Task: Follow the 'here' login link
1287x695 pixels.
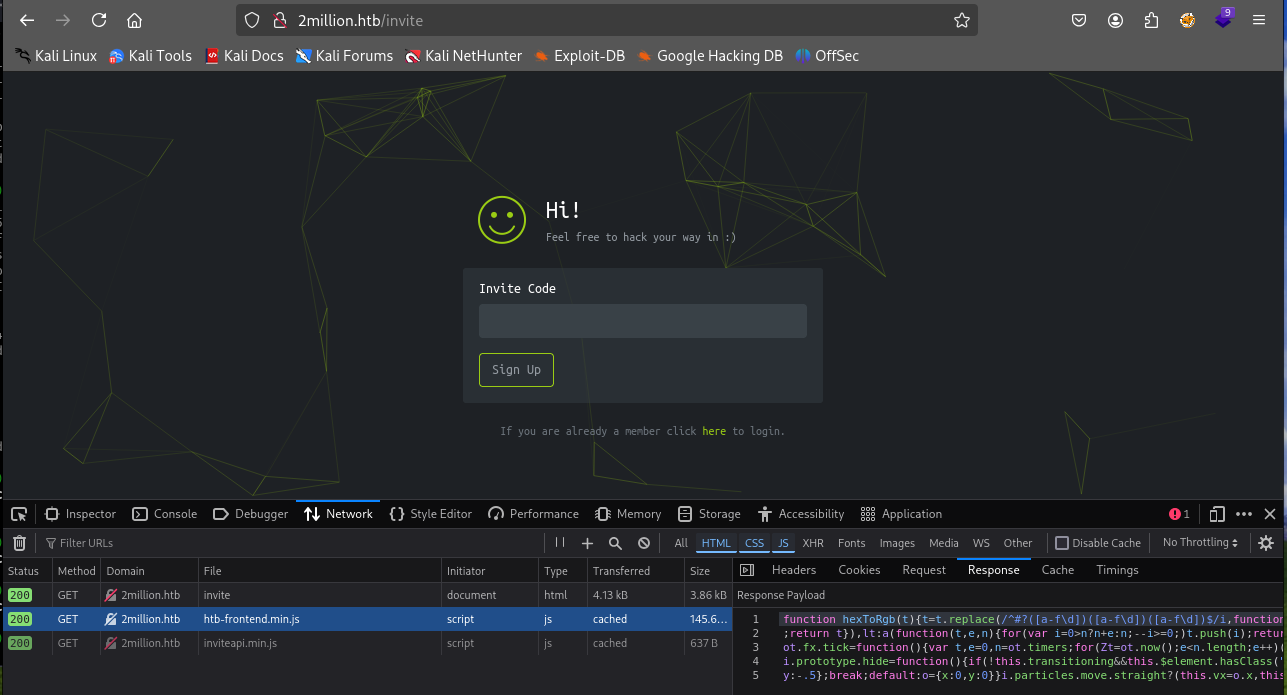Action: click(714, 431)
